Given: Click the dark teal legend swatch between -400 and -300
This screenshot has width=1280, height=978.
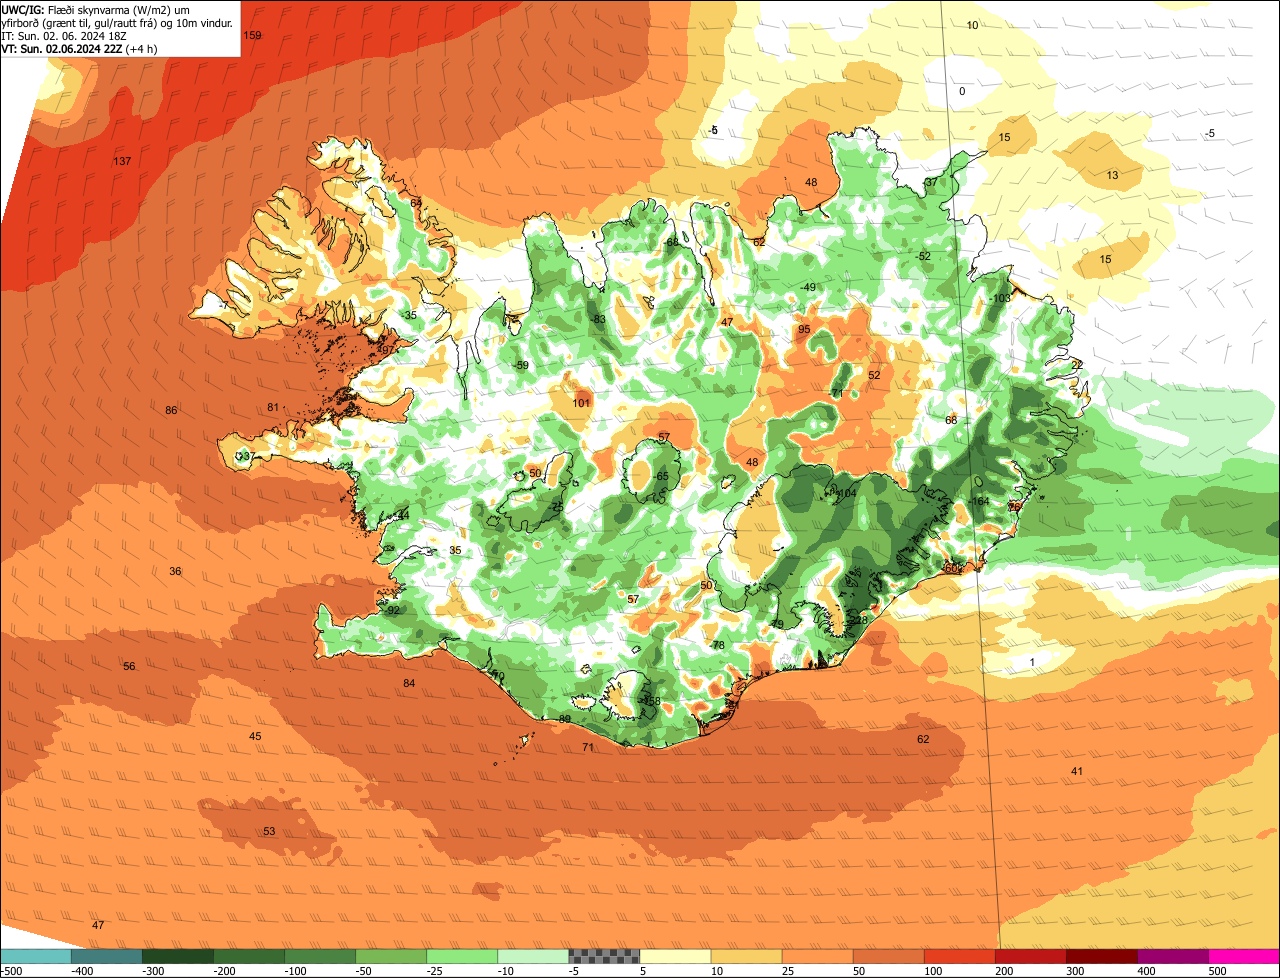Looking at the screenshot, I should (x=106, y=956).
